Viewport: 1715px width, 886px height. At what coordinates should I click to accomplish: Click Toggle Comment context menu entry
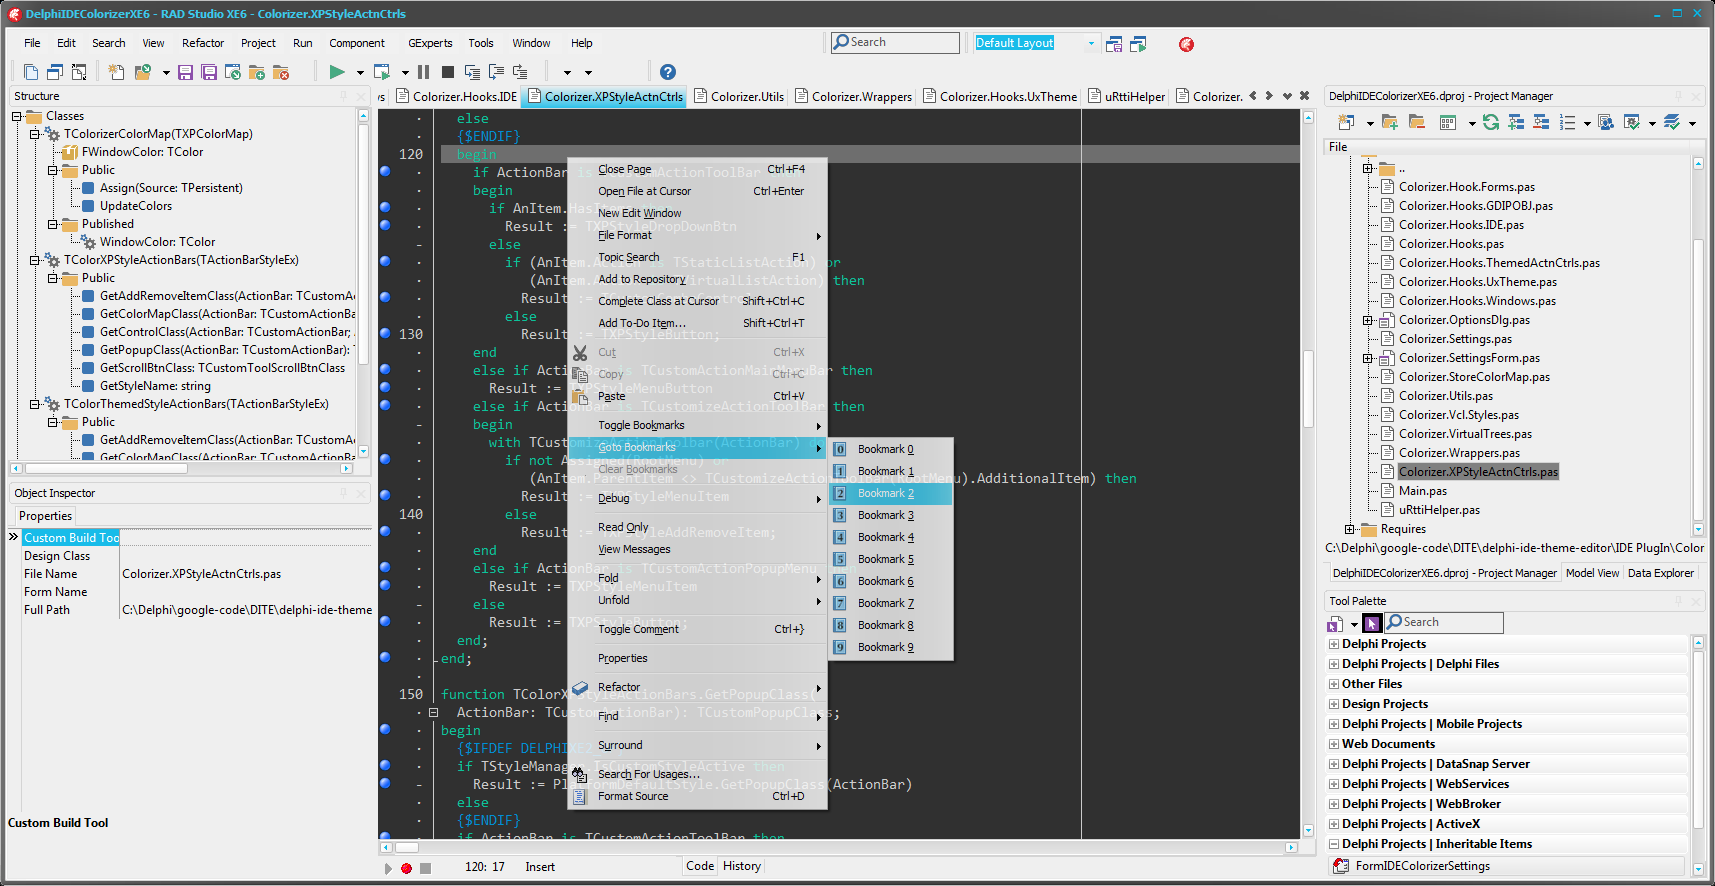pyautogui.click(x=697, y=629)
